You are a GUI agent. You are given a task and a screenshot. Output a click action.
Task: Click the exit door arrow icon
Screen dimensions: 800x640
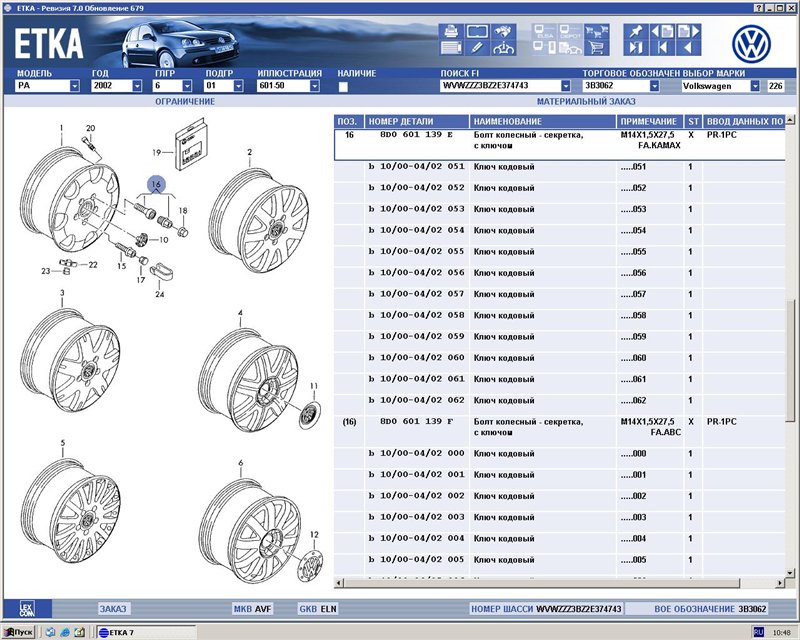click(x=636, y=48)
